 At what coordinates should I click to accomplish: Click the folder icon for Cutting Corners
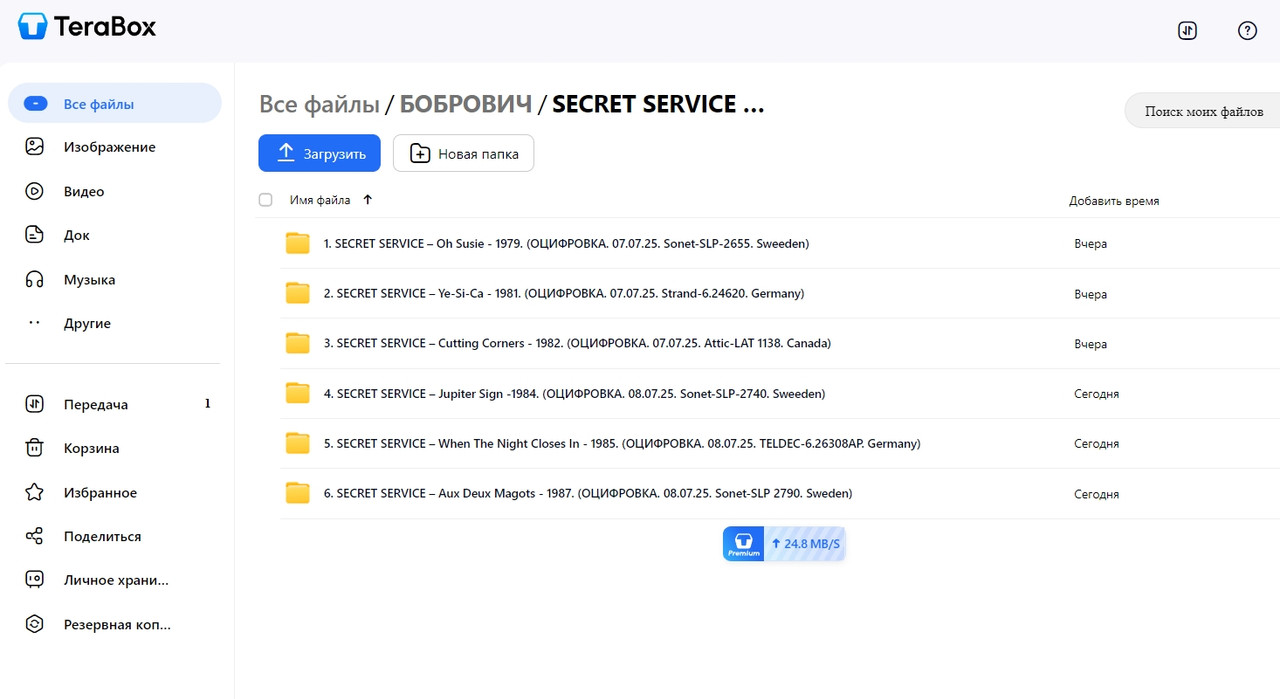(297, 343)
